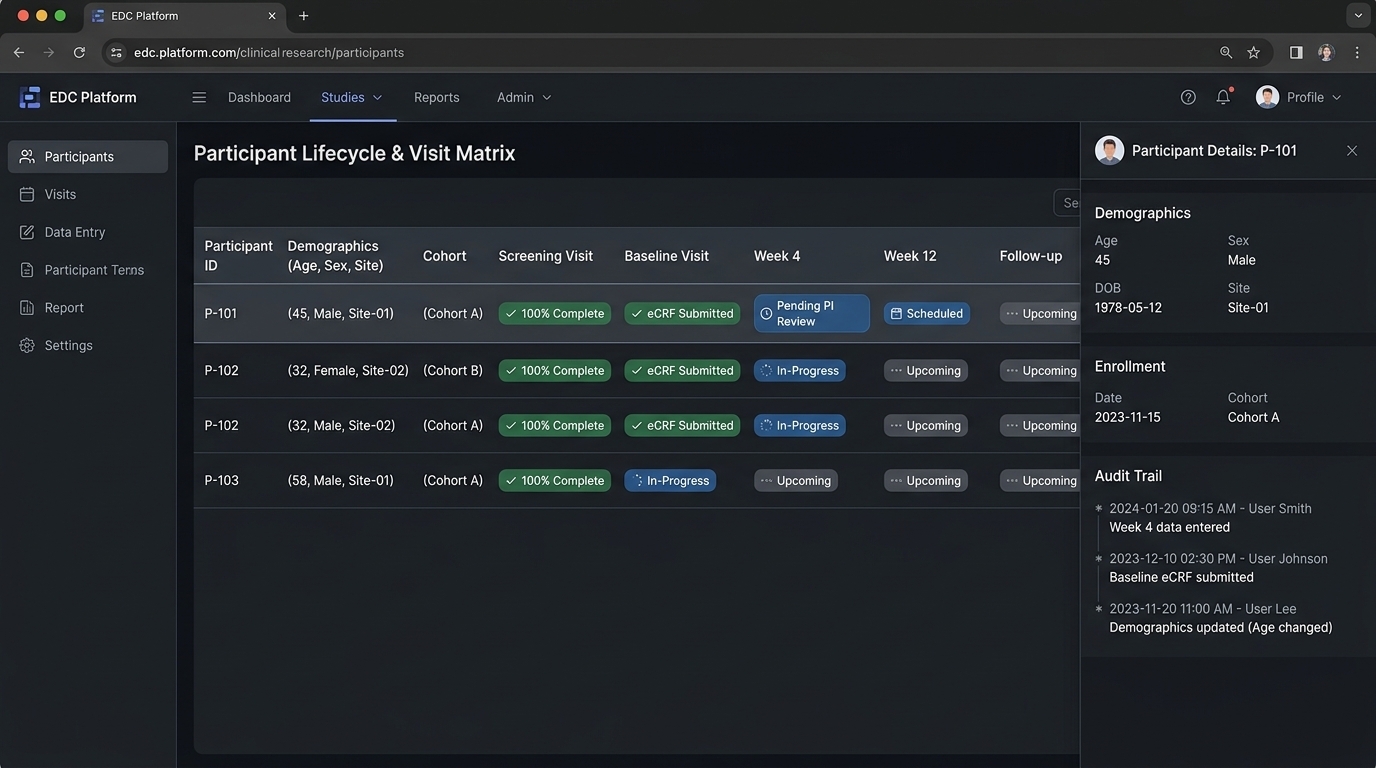1376x768 pixels.
Task: Click the Week 4 data entered audit entry
Action: [1210, 517]
